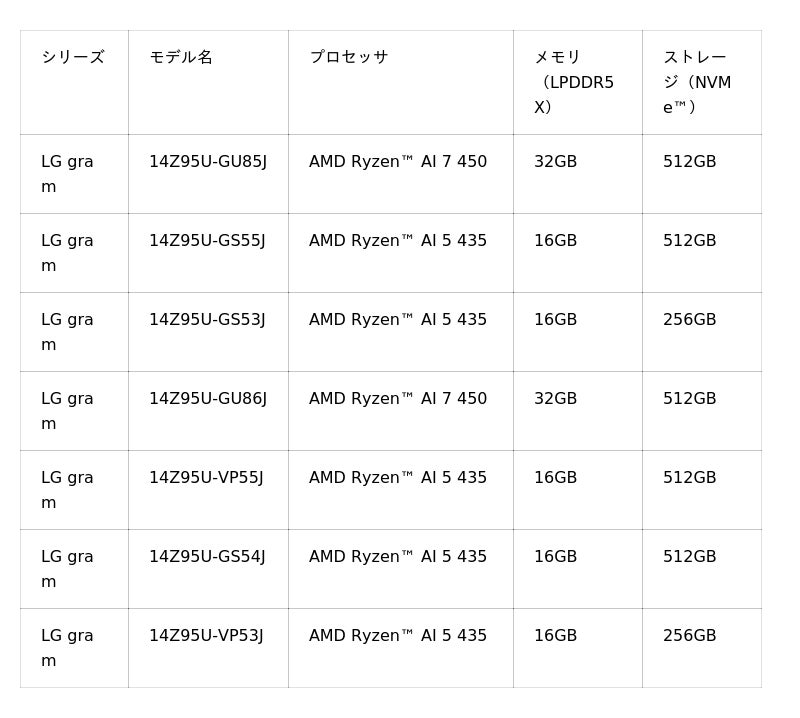Select the 256GB storage cell for 14Z95U-VP53J

click(689, 636)
